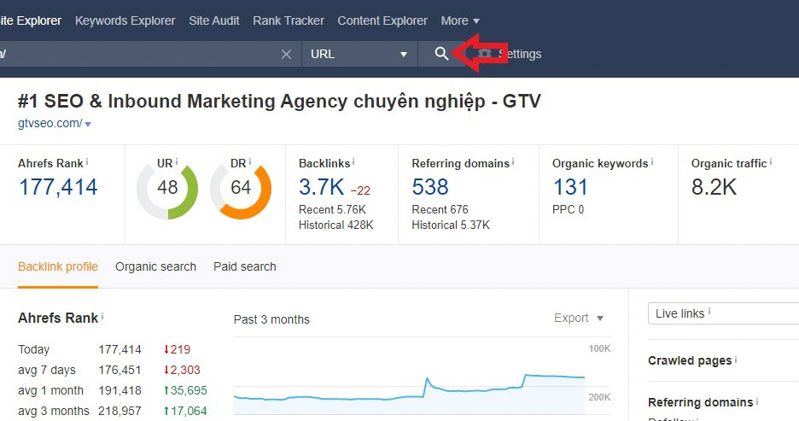This screenshot has height=421, width=799.
Task: Click the 2,303 rank drop value
Action: tap(182, 370)
